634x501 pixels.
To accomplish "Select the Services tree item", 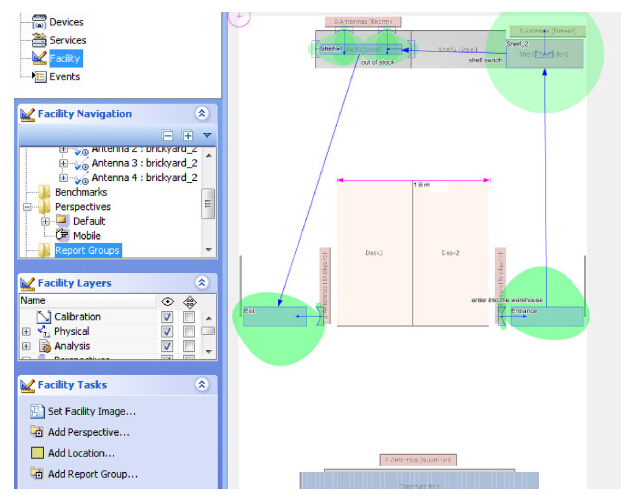I will click(x=67, y=40).
